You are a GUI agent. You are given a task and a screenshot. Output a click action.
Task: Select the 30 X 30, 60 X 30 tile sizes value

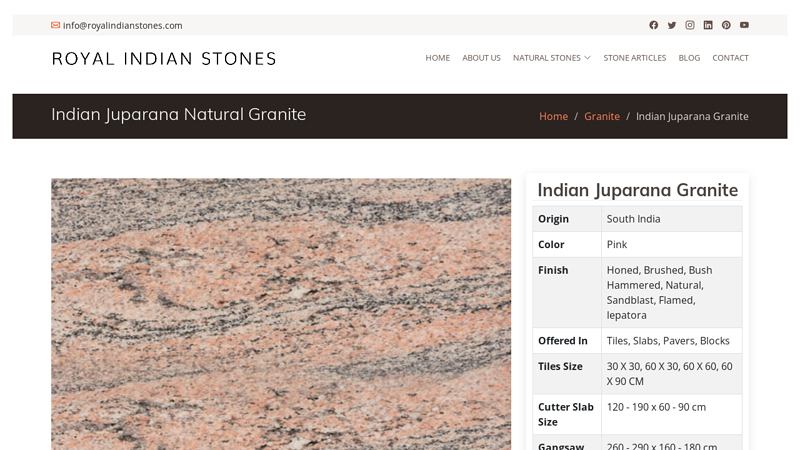[x=672, y=373]
